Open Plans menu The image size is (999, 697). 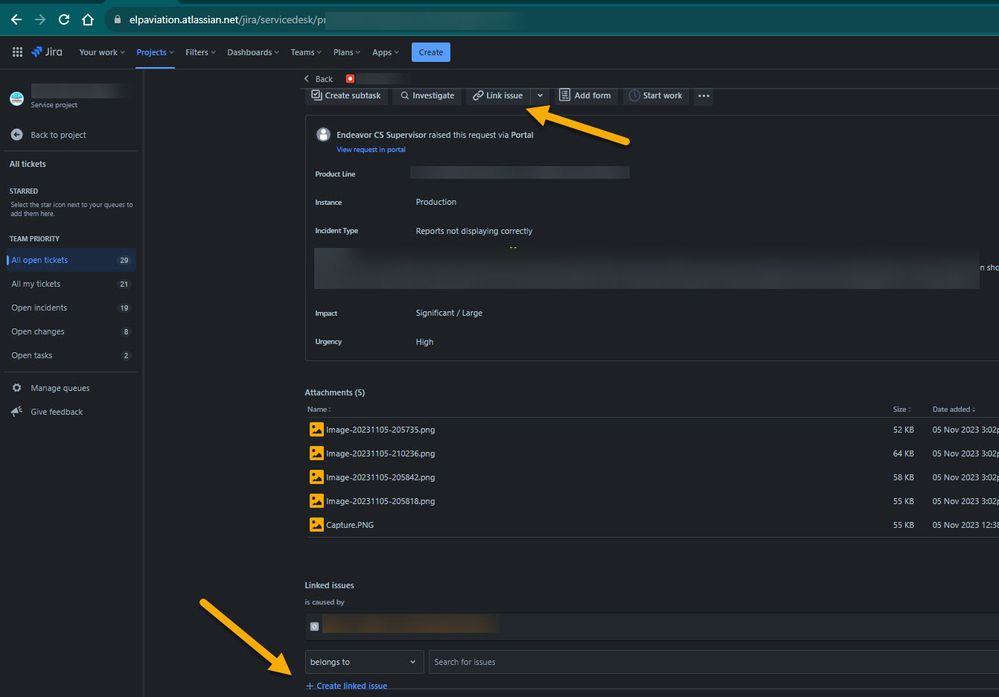[347, 52]
